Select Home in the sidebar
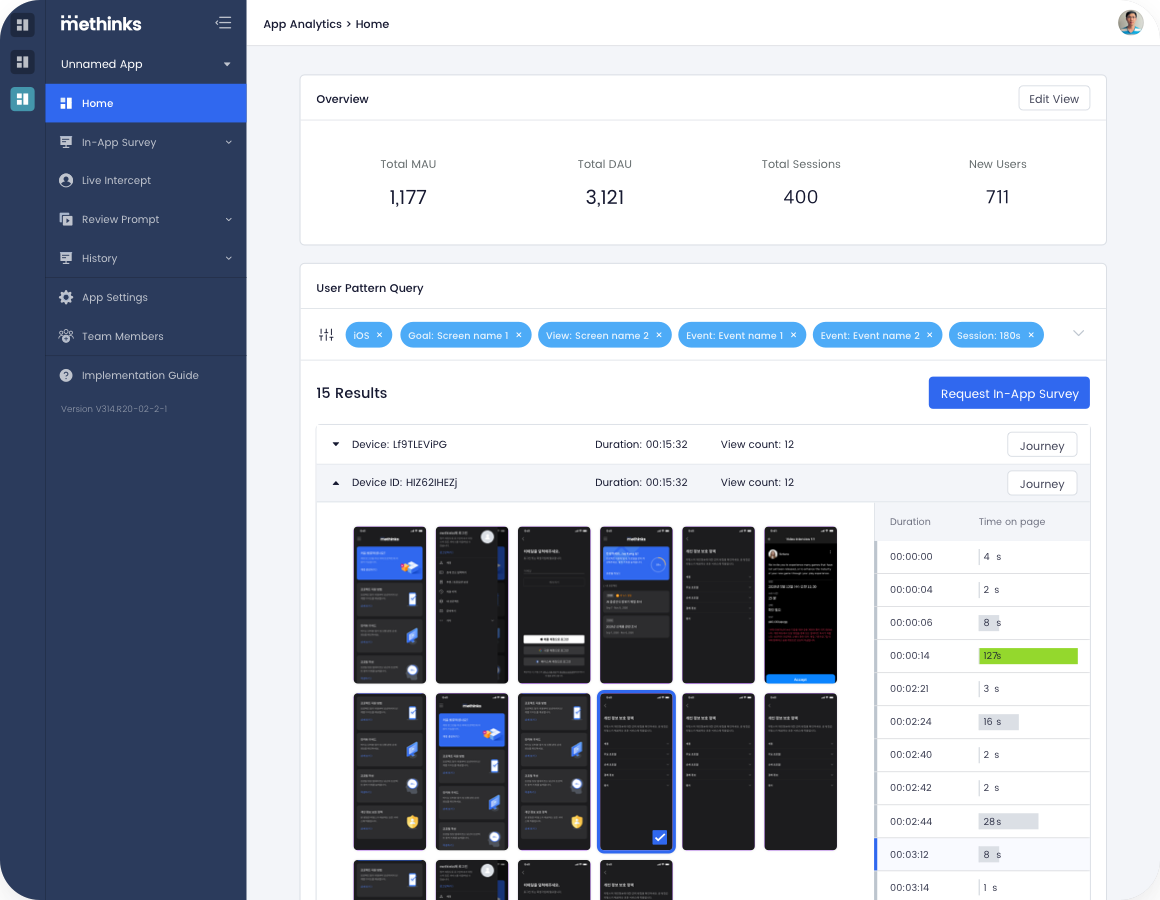Viewport: 1160px width, 900px height. click(x=146, y=104)
